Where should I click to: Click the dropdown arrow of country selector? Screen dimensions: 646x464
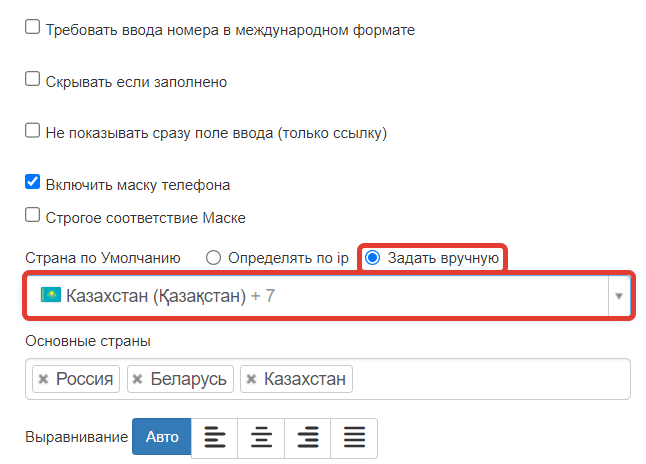[x=618, y=296]
